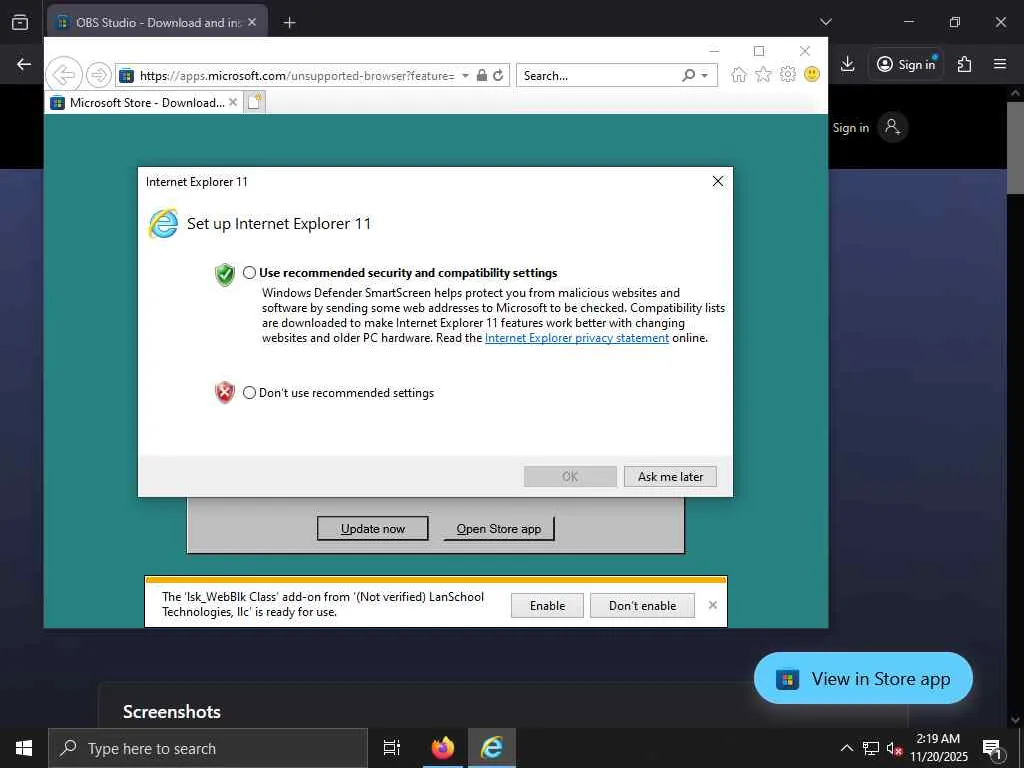Click Firefox account 'Sign in' button
The width and height of the screenshot is (1024, 768).
tap(906, 64)
